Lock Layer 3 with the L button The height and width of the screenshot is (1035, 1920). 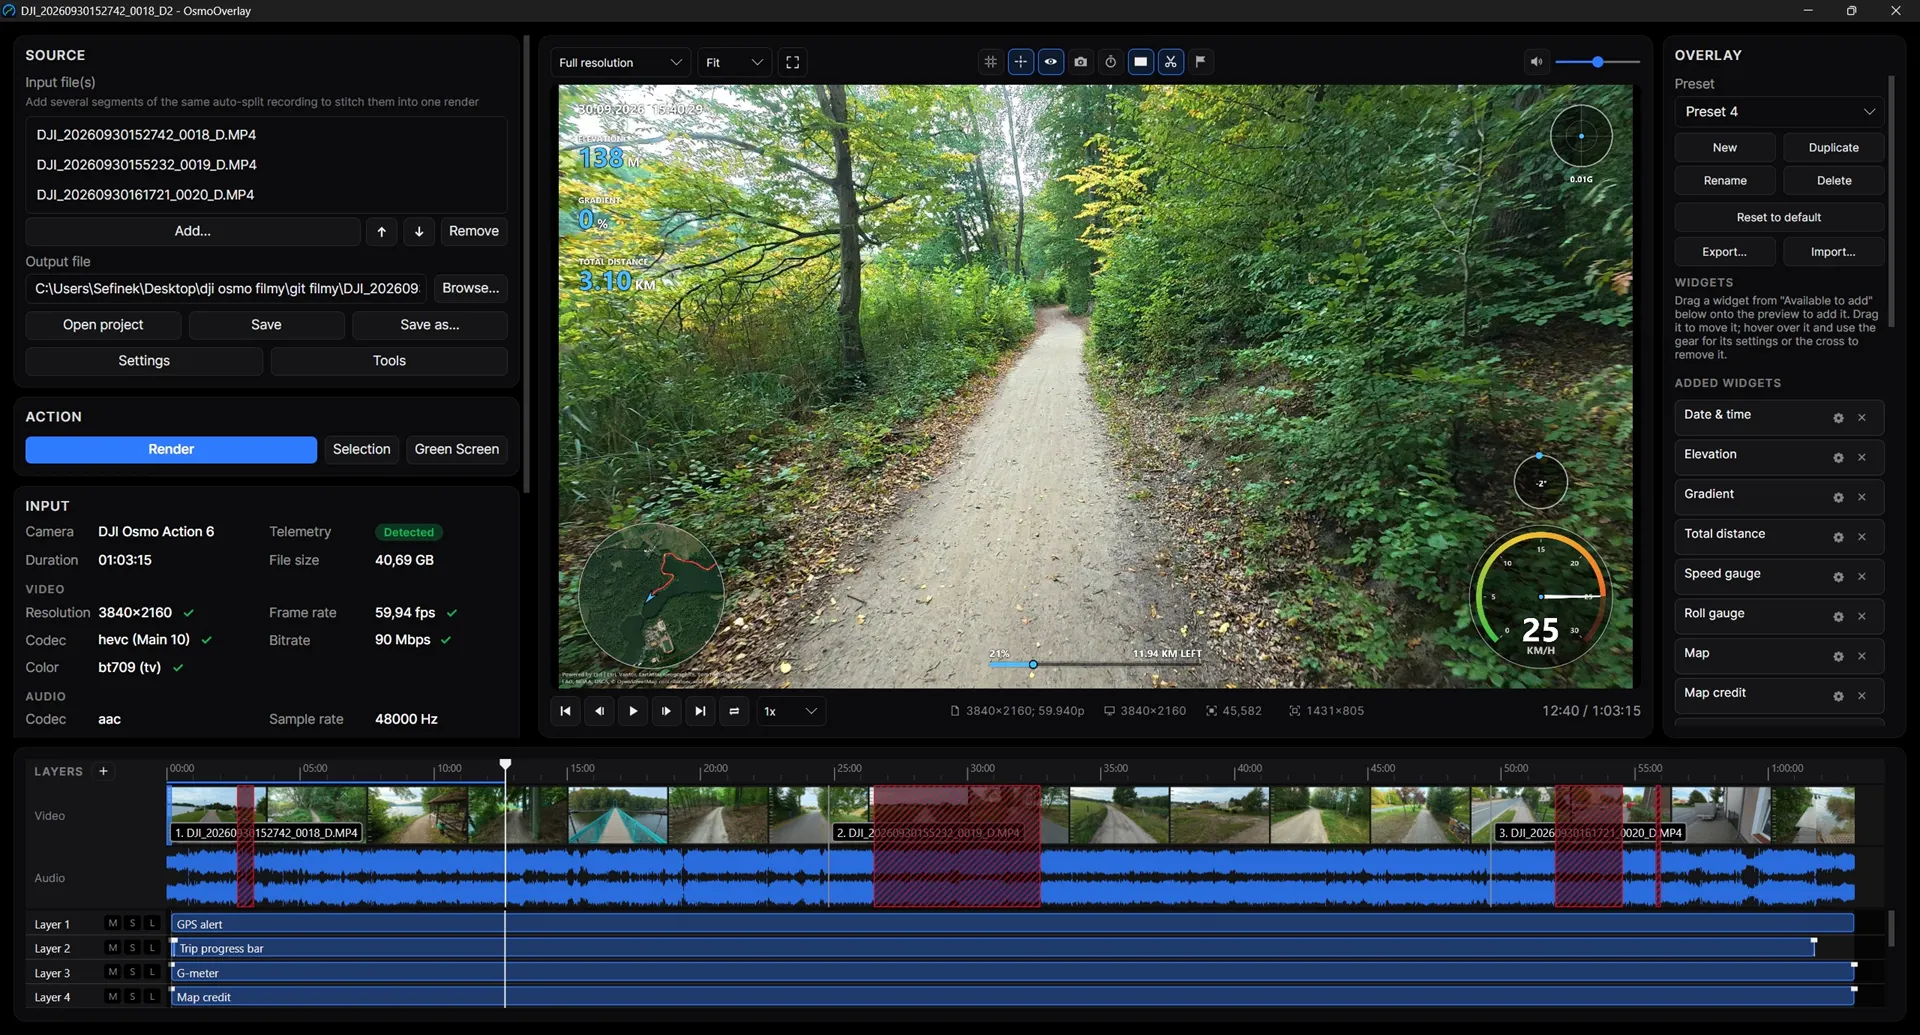[x=152, y=972]
